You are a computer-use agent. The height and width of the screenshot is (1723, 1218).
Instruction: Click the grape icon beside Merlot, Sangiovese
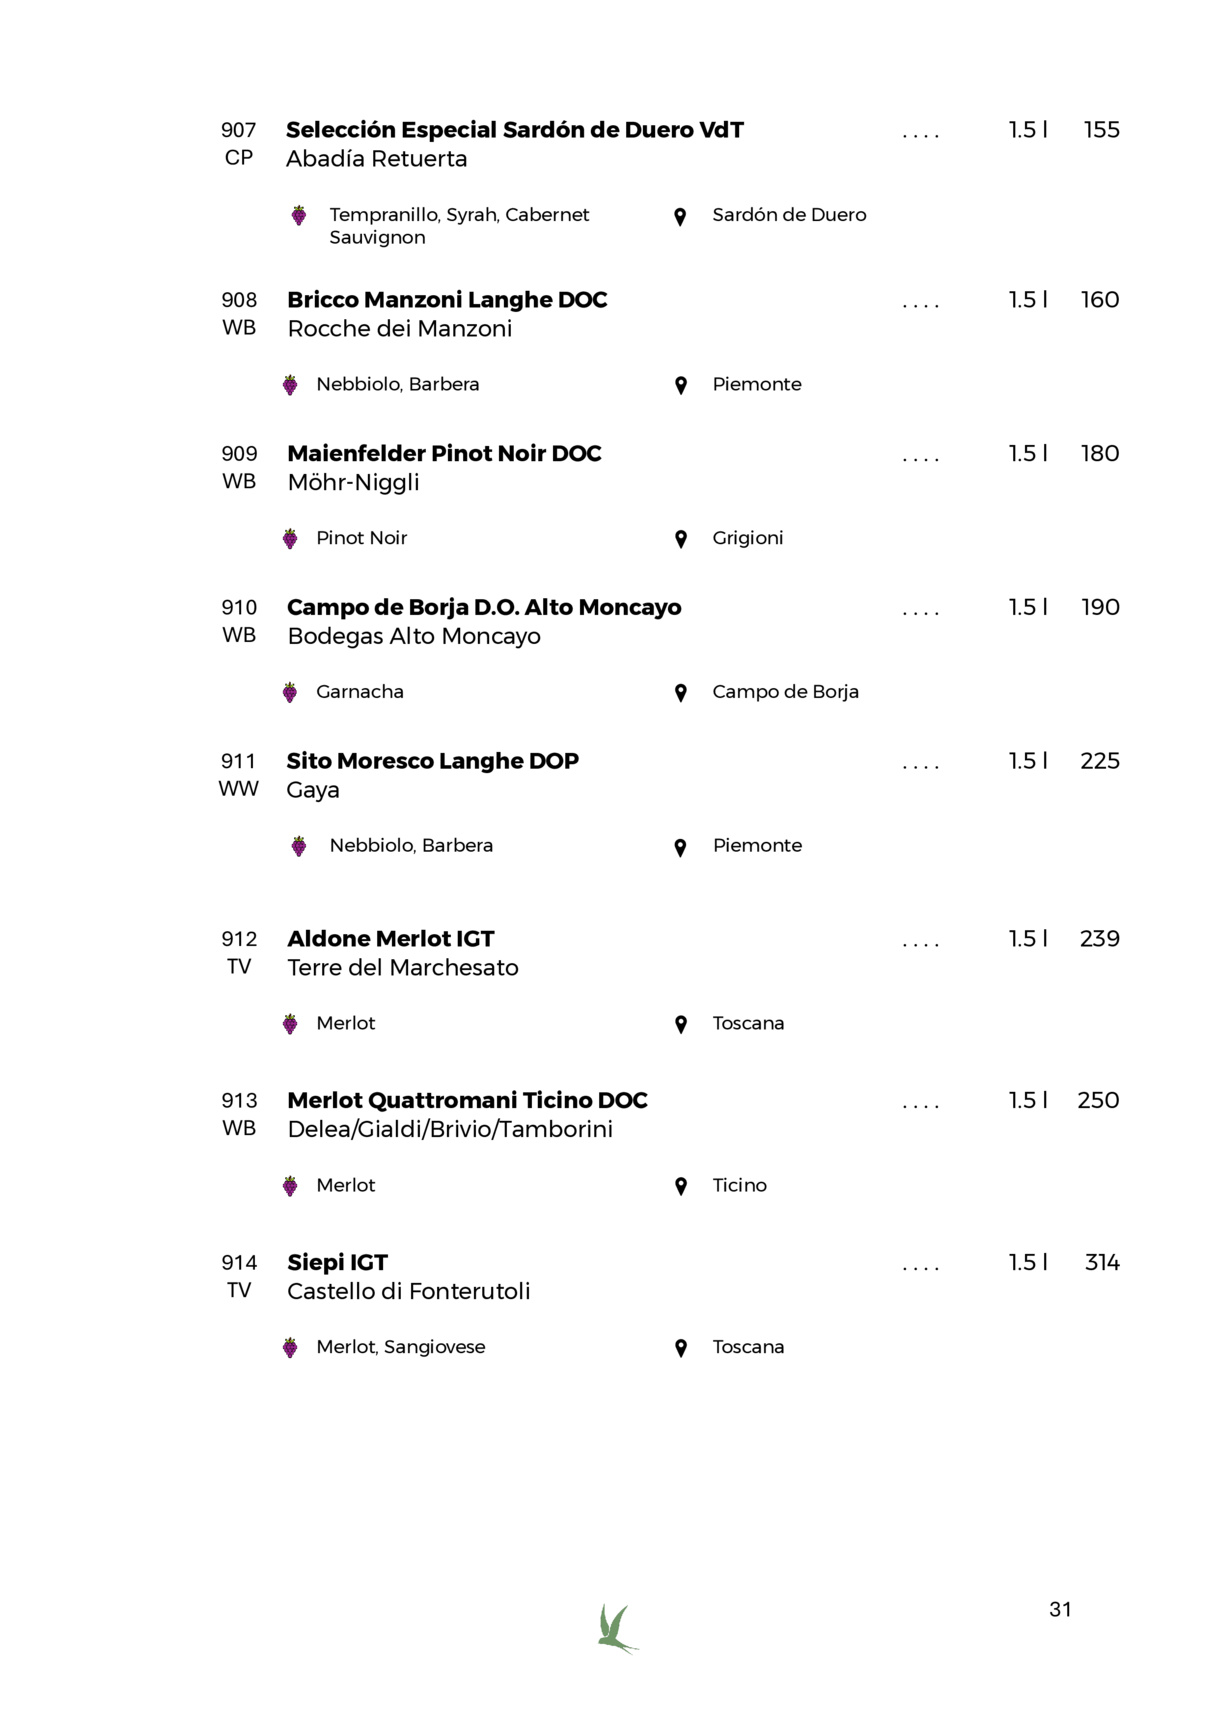[290, 1347]
